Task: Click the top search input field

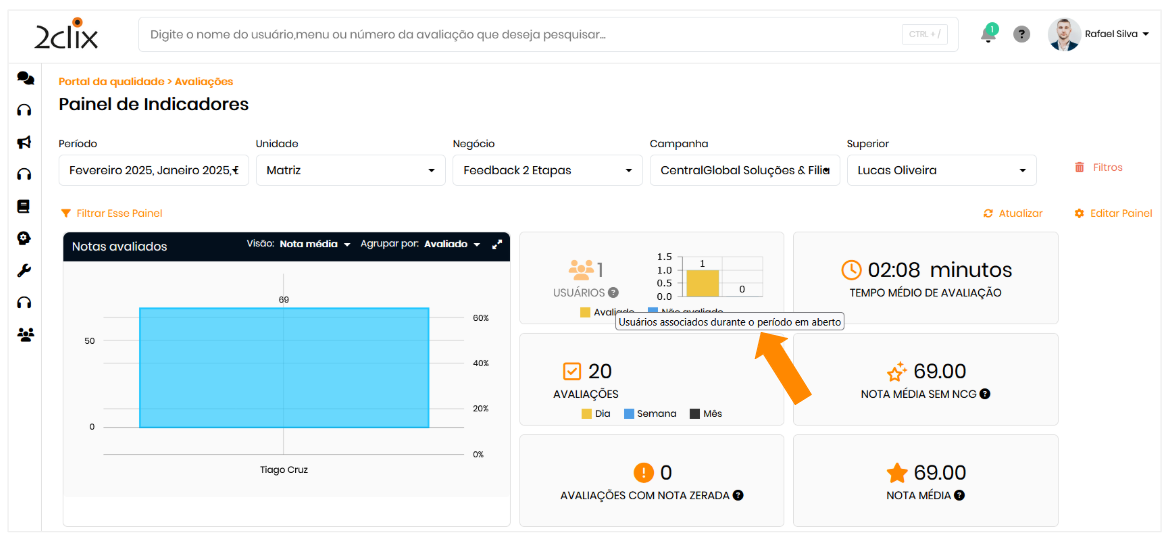Action: pyautogui.click(x=520, y=34)
